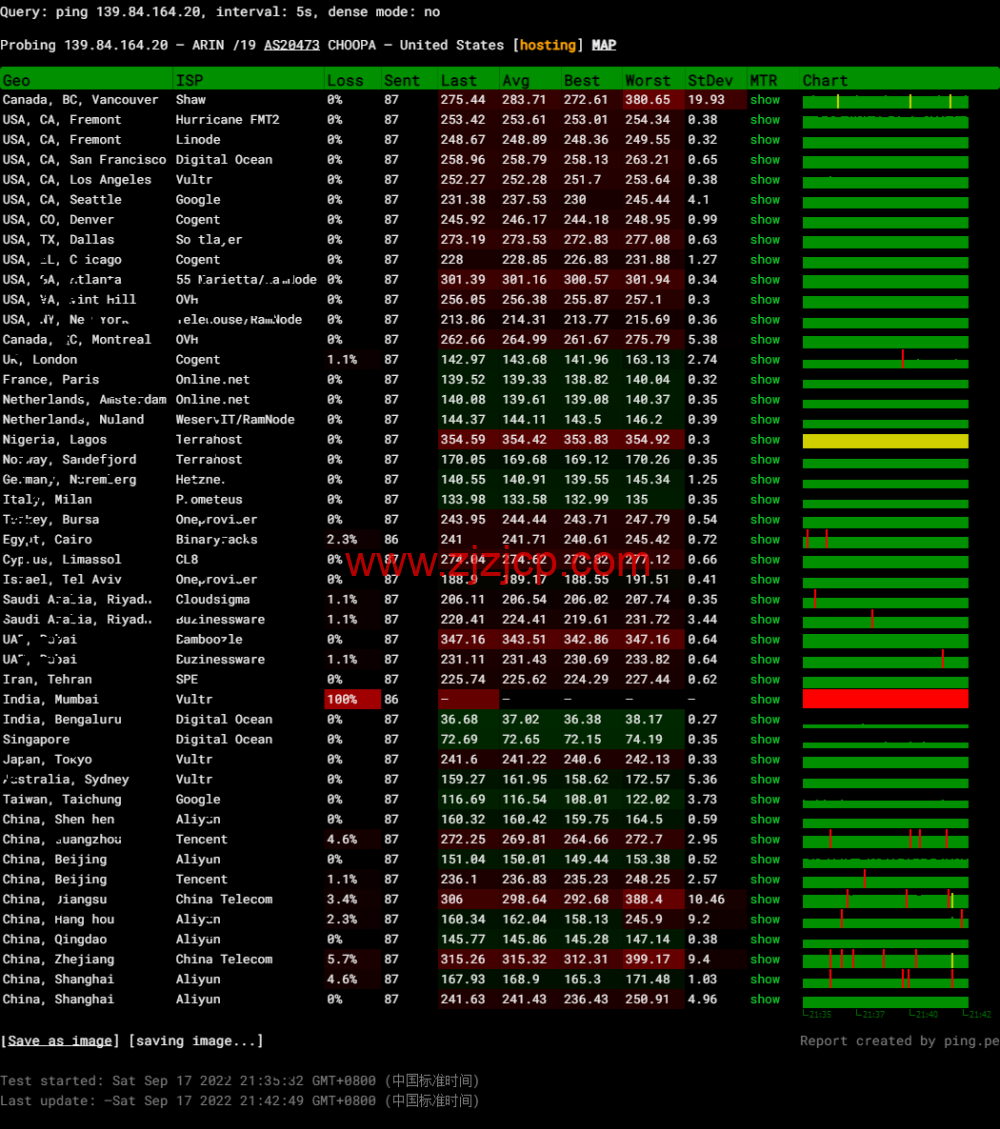Sort table by Loss column header
Screen dimensions: 1000x1129
(345, 81)
